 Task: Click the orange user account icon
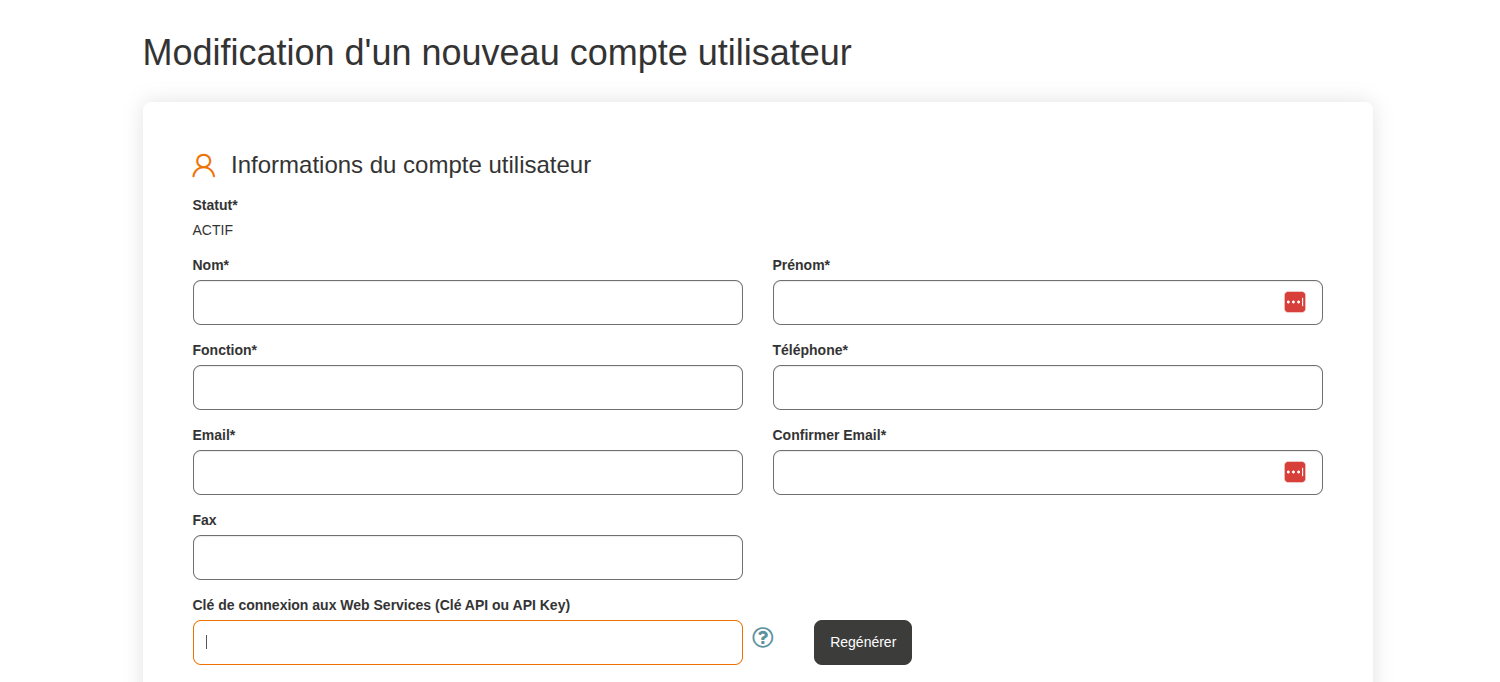click(204, 165)
